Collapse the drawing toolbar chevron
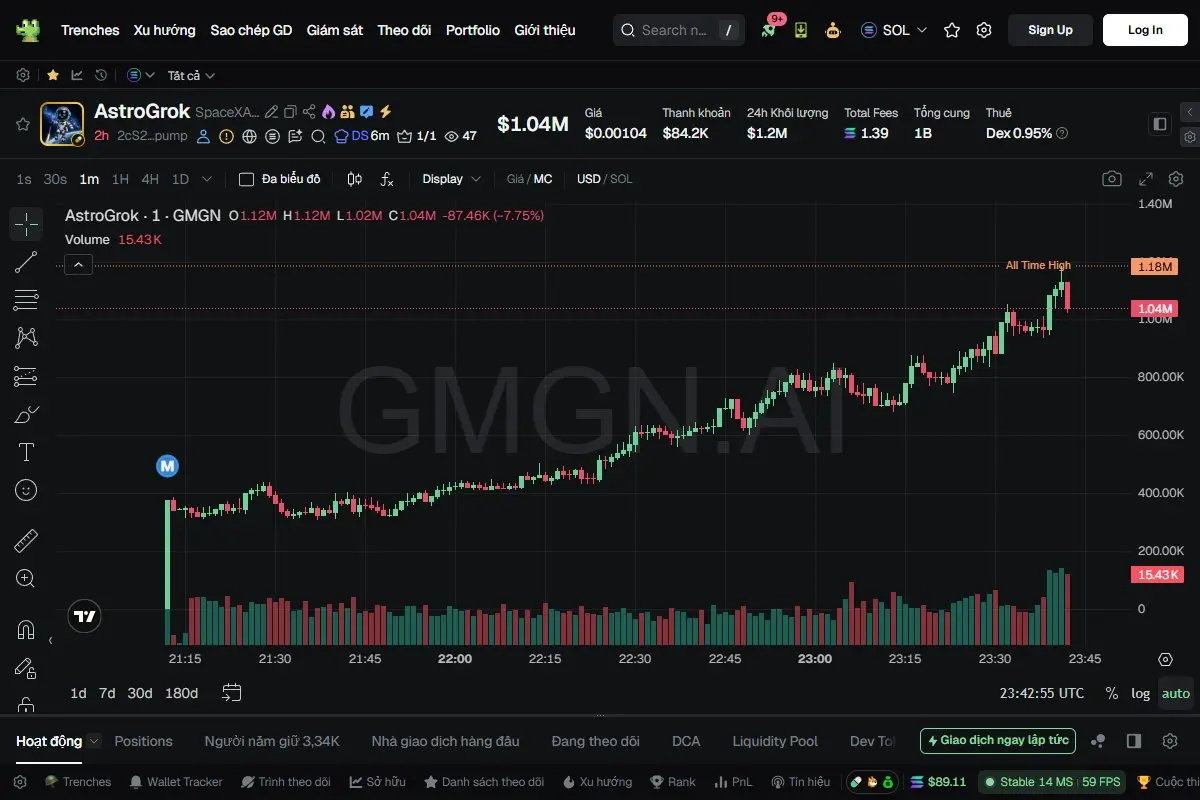Image resolution: width=1200 pixels, height=800 pixels. pyautogui.click(x=51, y=640)
